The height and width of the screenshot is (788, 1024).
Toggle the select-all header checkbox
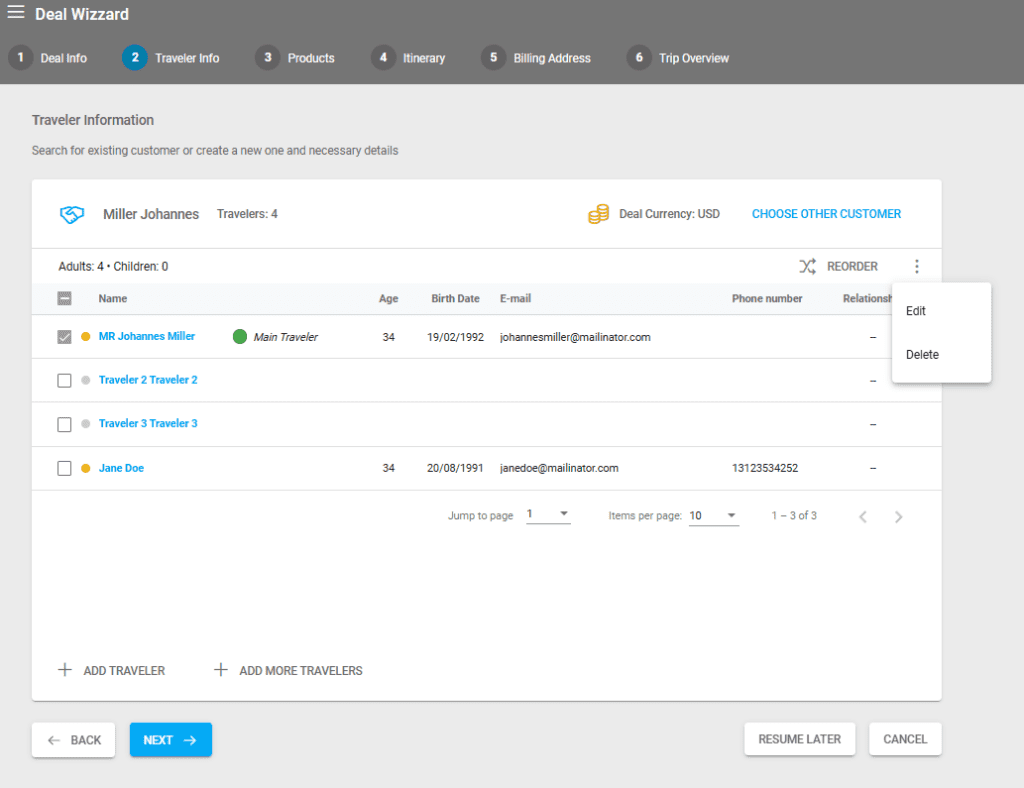coord(64,298)
